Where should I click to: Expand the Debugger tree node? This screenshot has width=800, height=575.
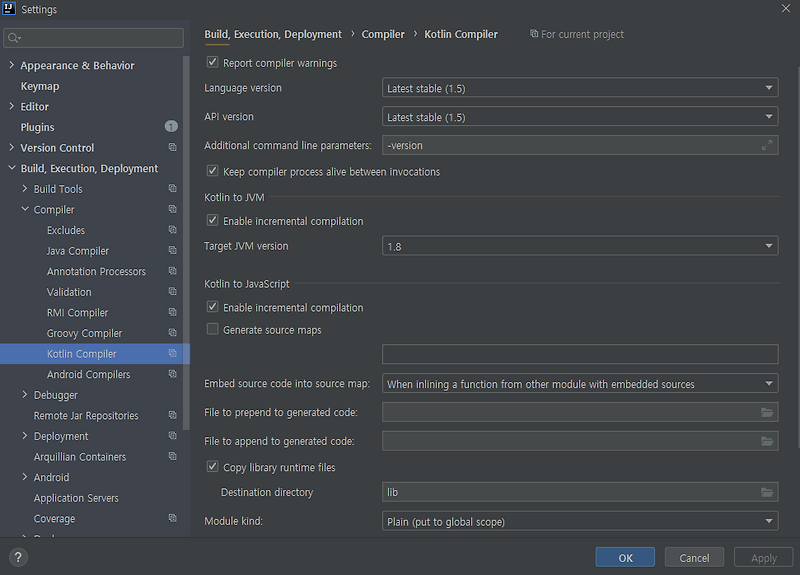pos(24,394)
